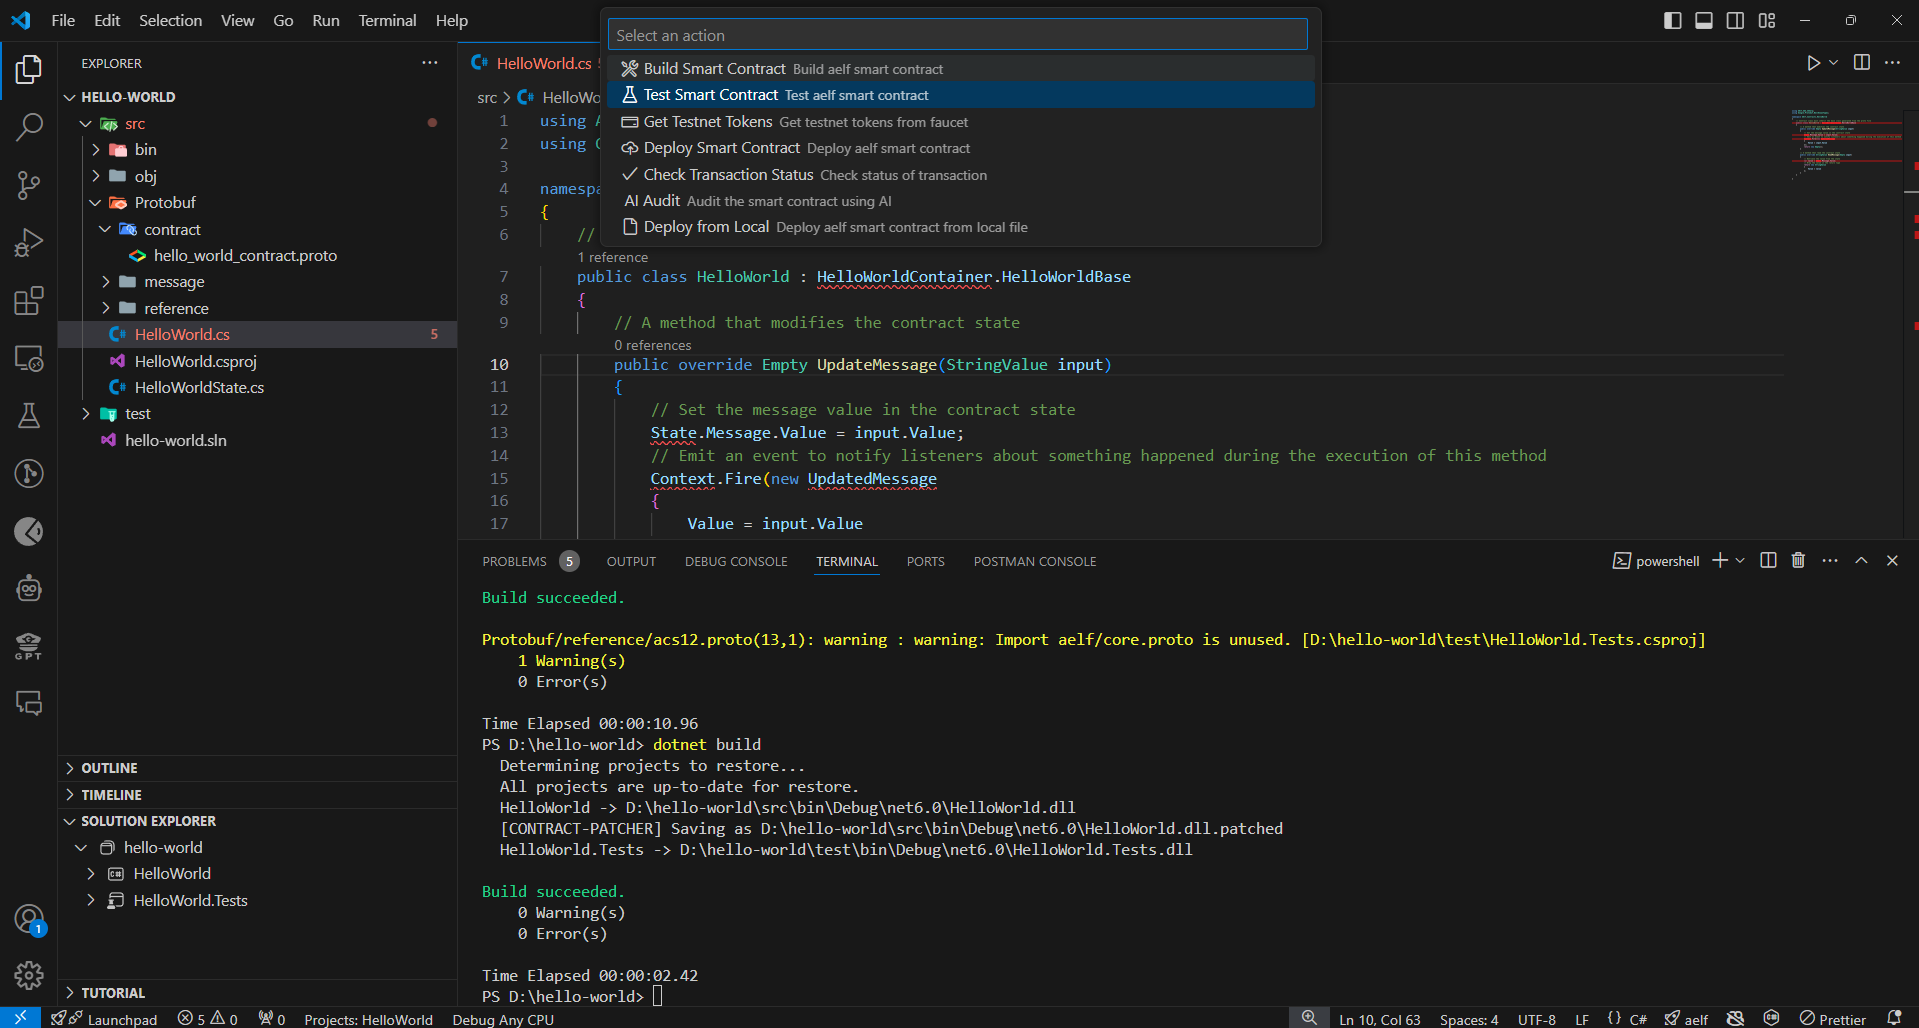Toggle the primary side bar
Image resolution: width=1919 pixels, height=1028 pixels.
1673,20
